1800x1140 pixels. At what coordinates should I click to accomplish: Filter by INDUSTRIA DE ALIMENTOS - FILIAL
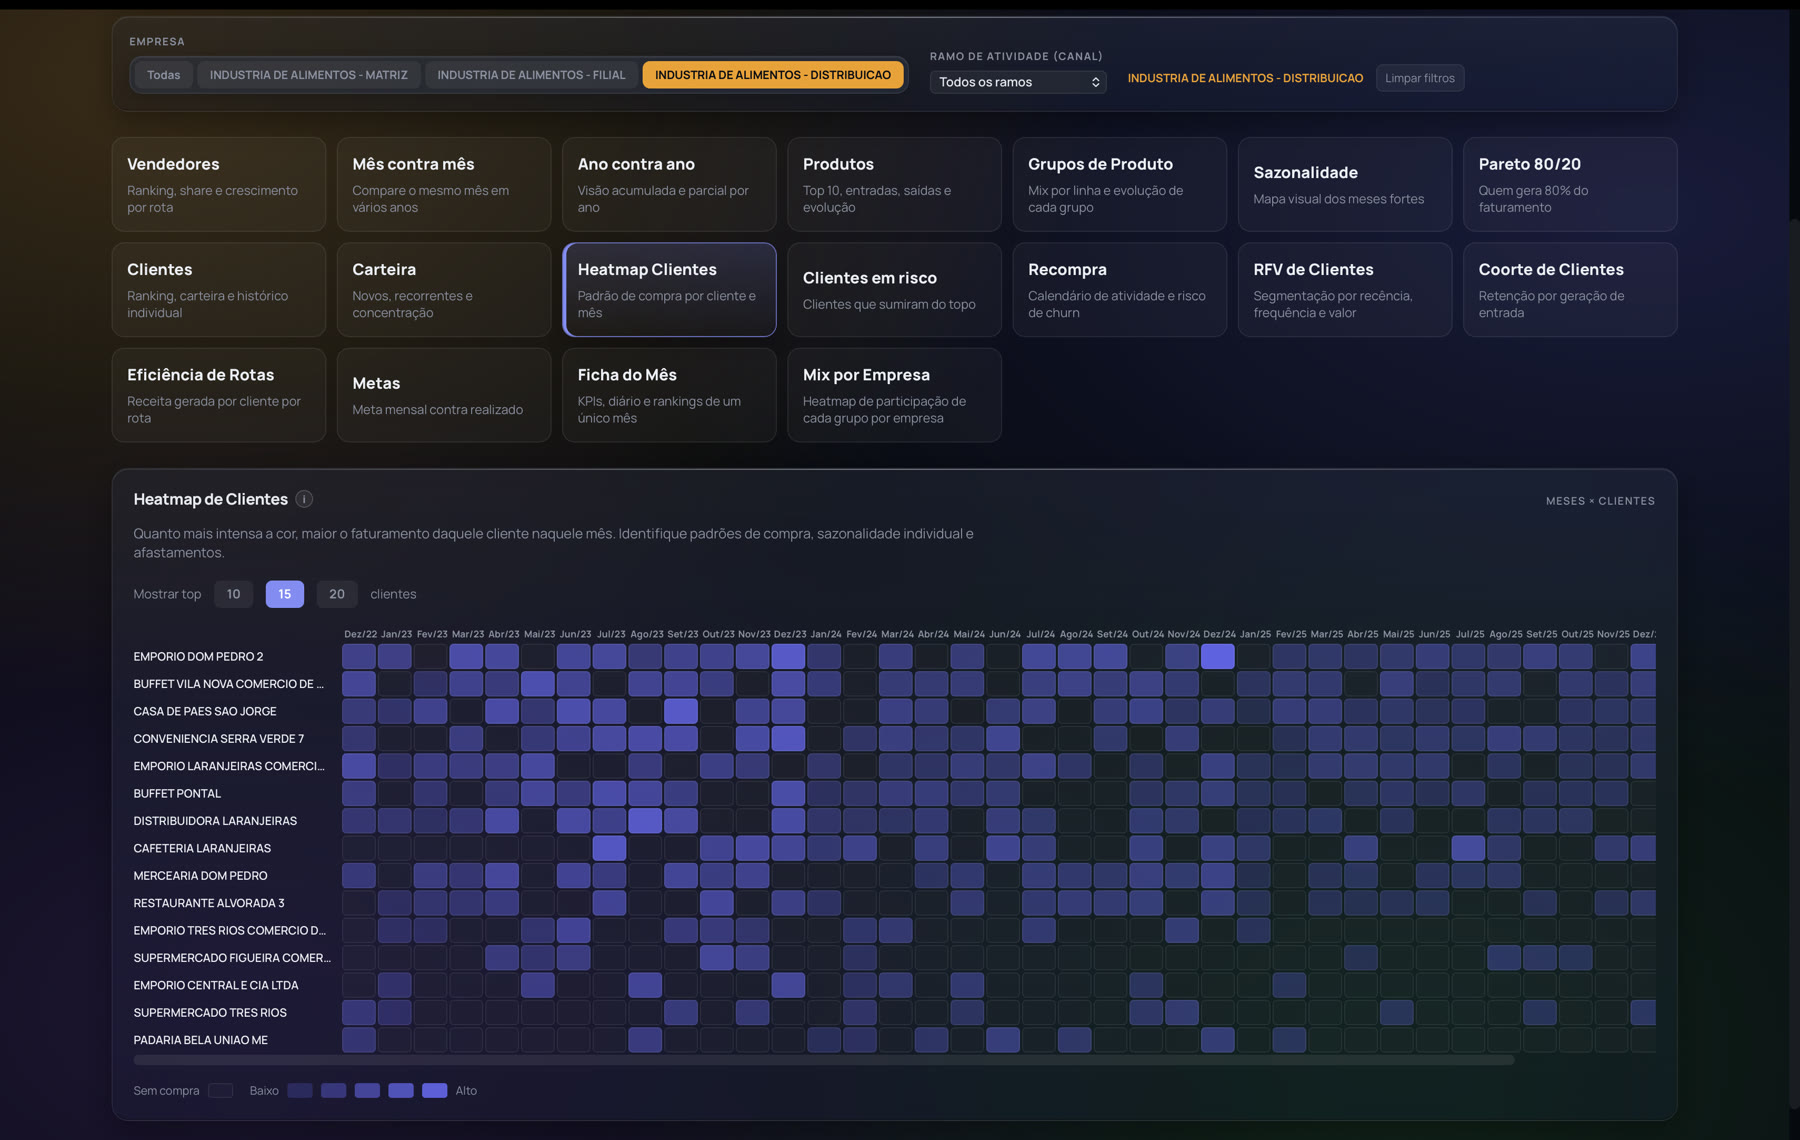tap(531, 75)
